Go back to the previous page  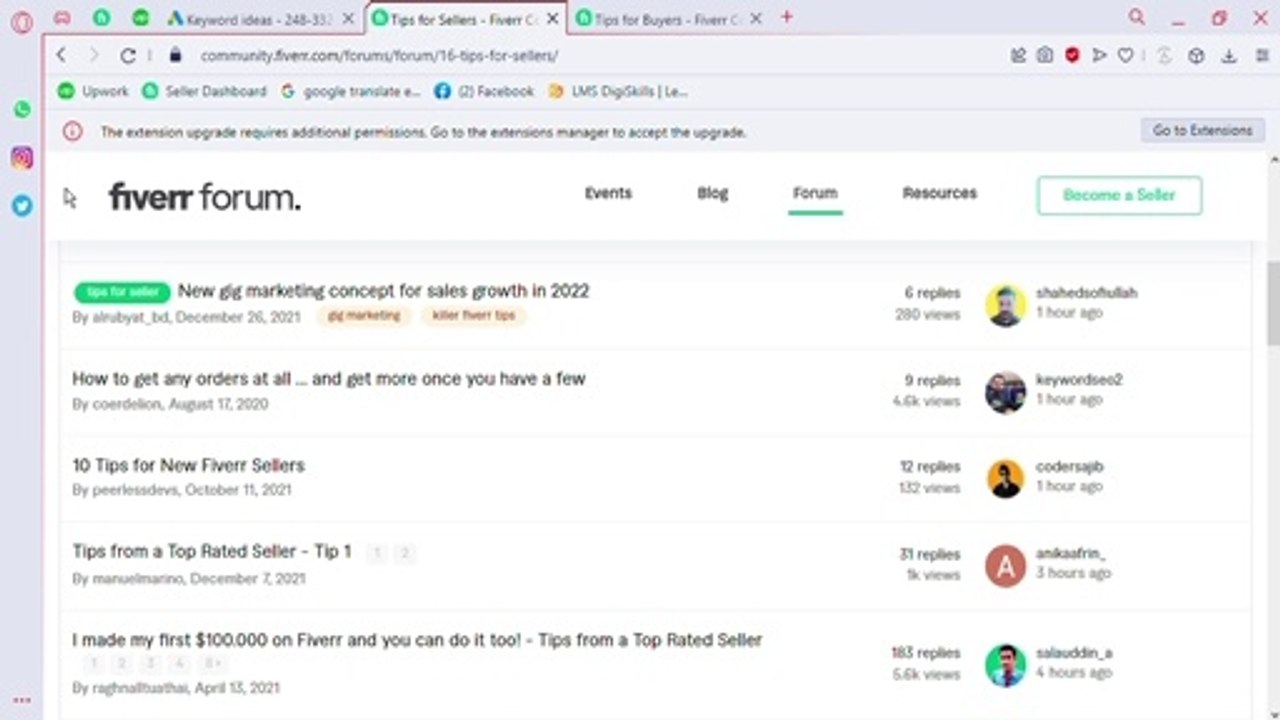62,55
